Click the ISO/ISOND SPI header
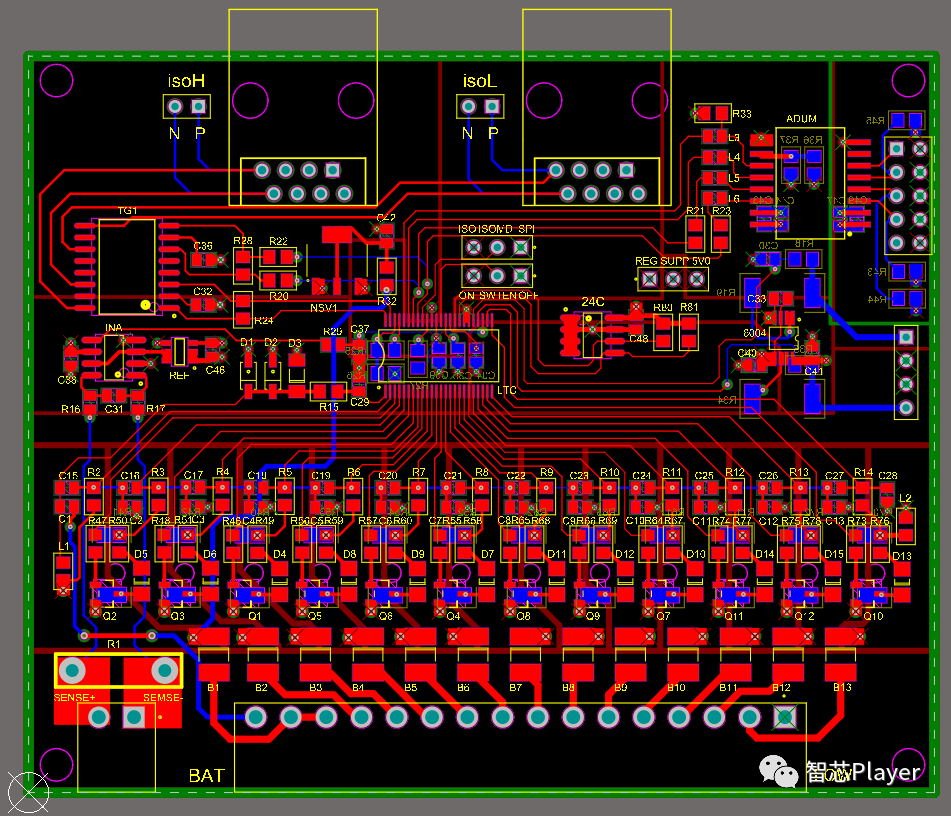 [495, 247]
